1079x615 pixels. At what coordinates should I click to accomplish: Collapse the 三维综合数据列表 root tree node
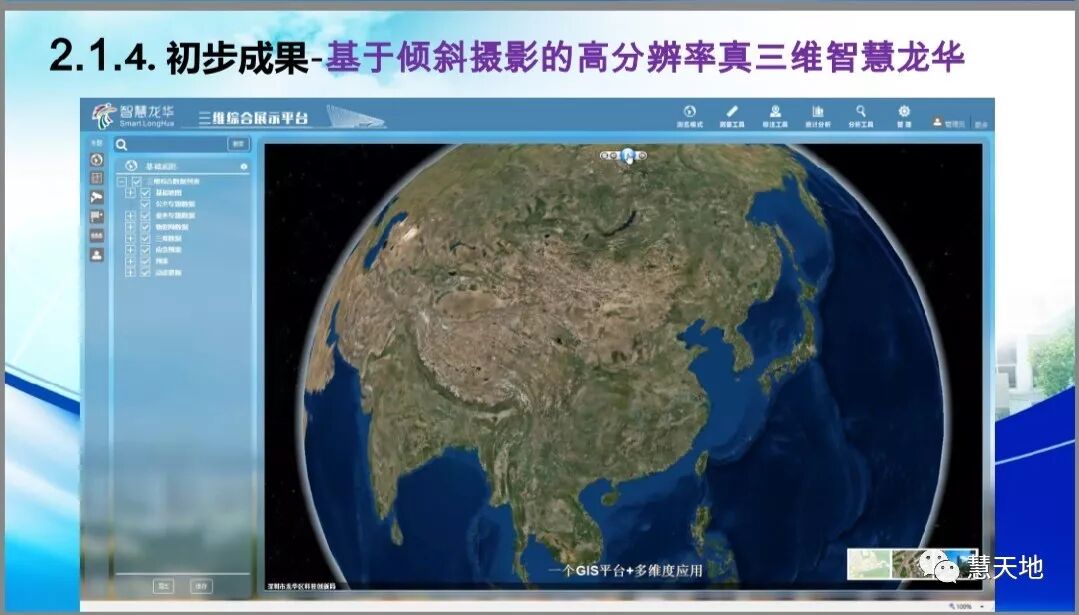pyautogui.click(x=122, y=182)
